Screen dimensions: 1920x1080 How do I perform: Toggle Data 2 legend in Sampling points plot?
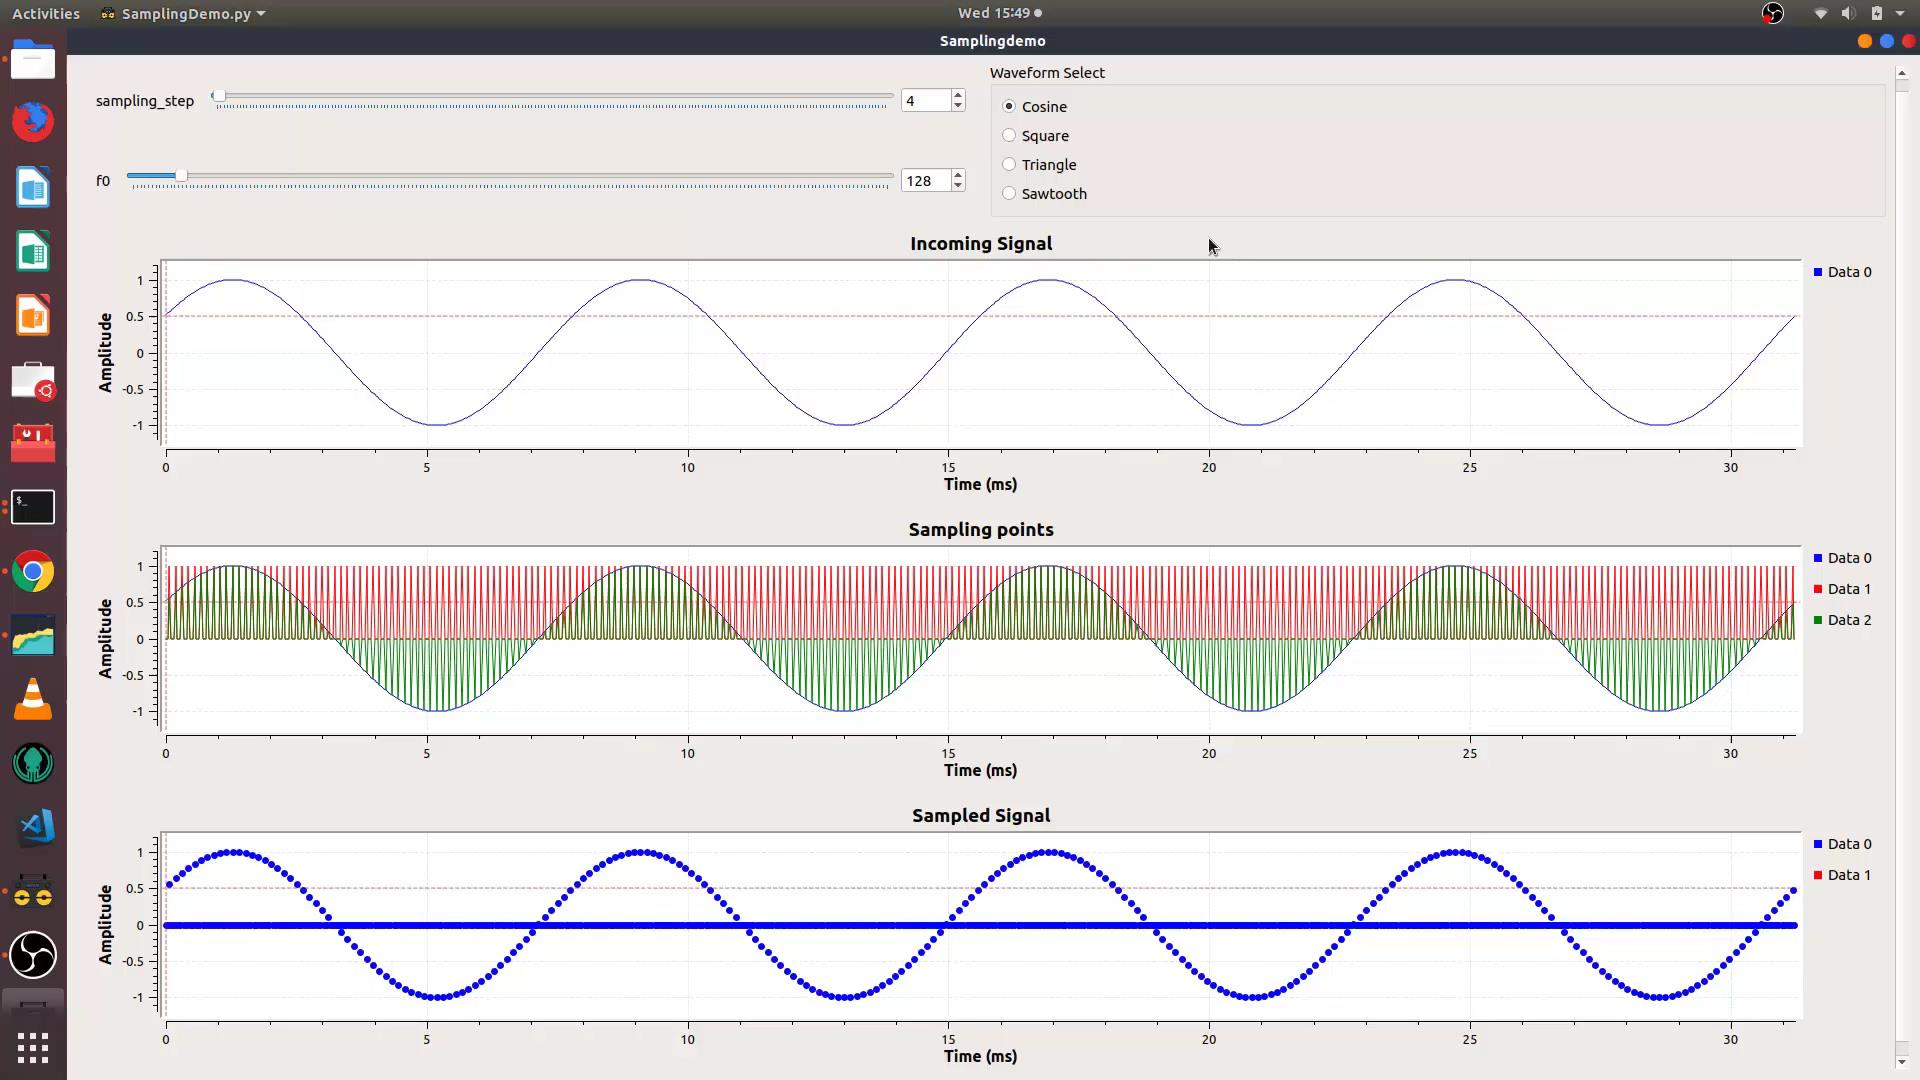[1842, 620]
